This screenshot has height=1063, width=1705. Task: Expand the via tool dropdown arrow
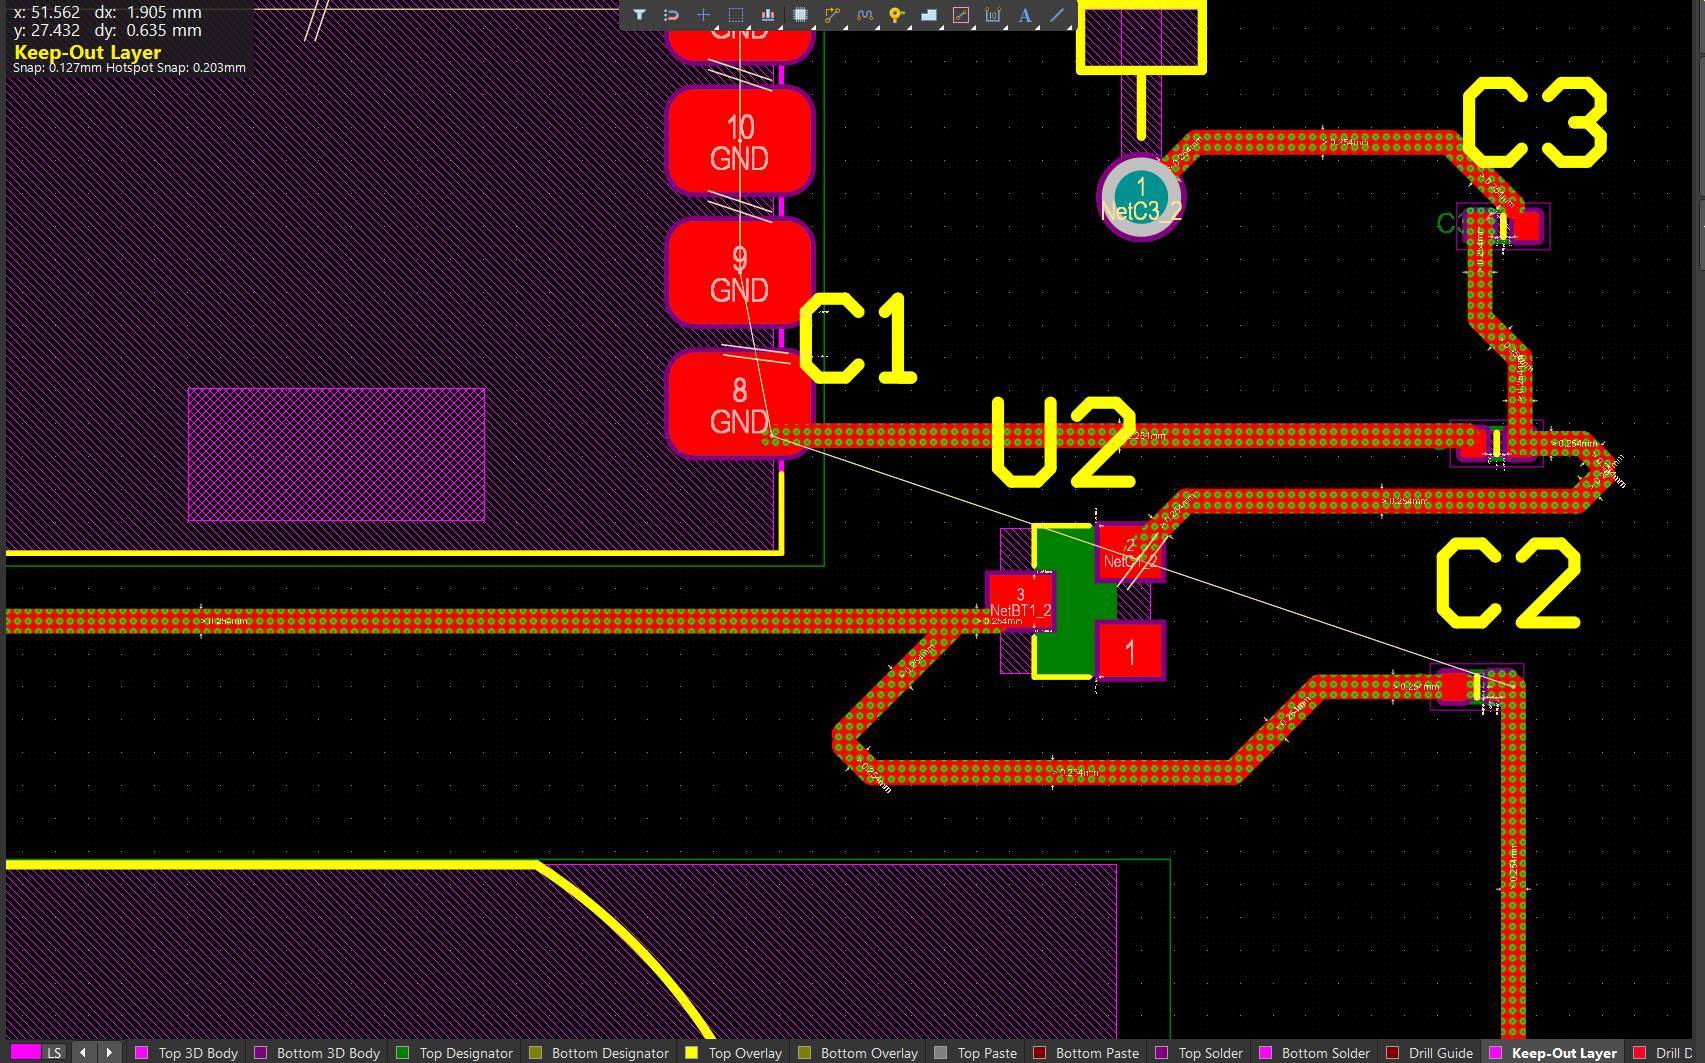pos(910,26)
